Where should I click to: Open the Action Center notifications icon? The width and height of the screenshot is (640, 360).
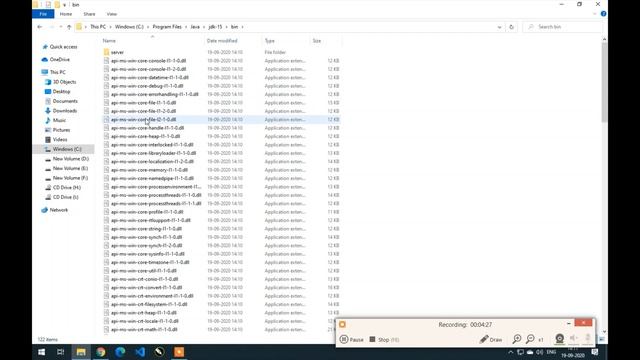coord(595,352)
